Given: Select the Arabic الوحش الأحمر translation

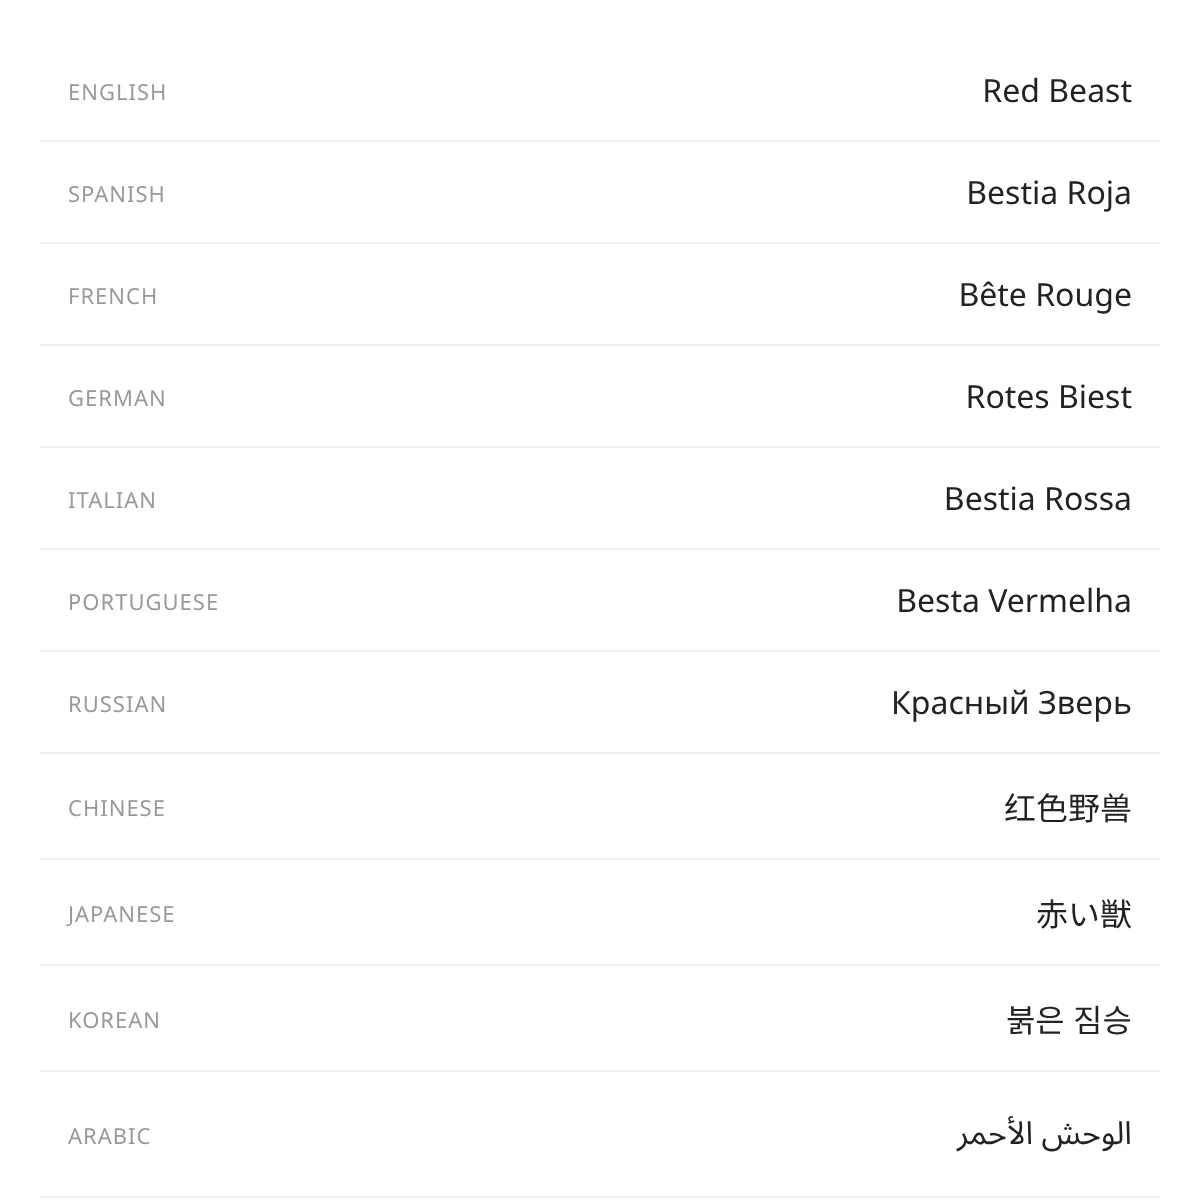Looking at the screenshot, I should click(x=1045, y=1135).
